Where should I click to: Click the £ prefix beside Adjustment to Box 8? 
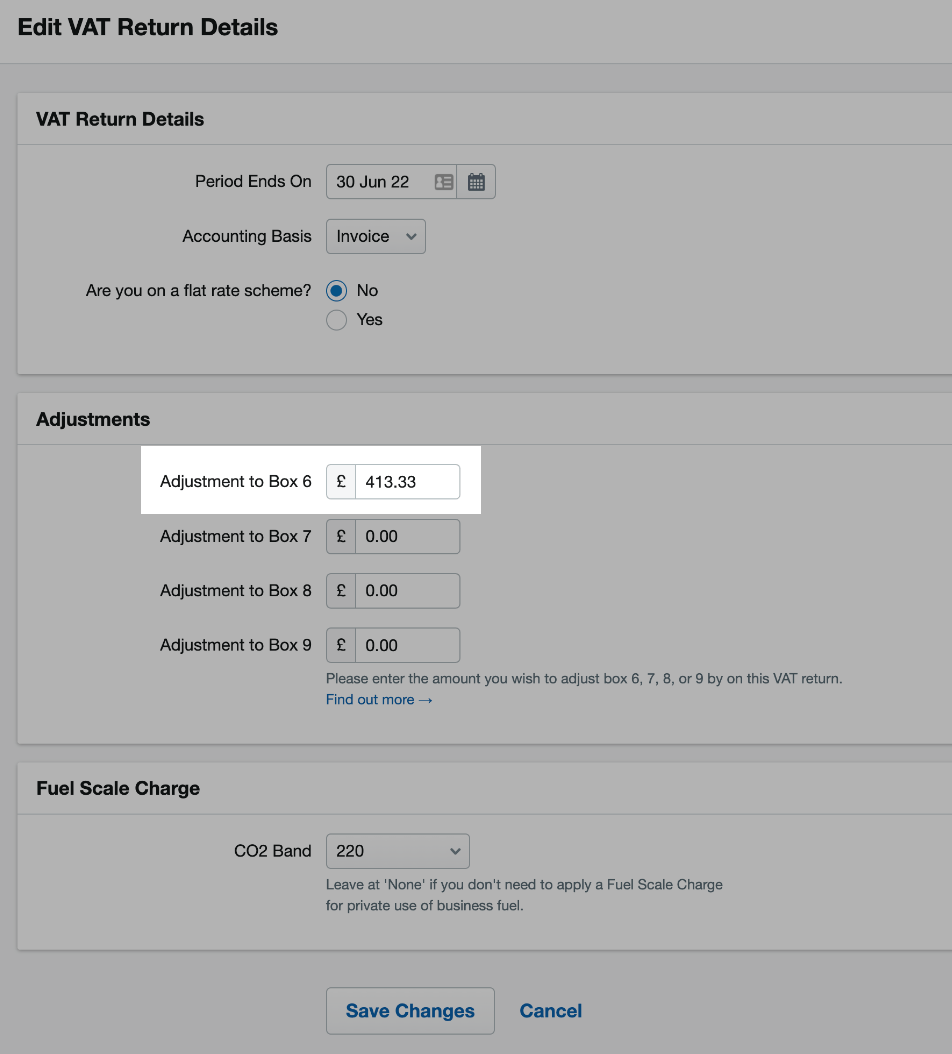[339, 590]
